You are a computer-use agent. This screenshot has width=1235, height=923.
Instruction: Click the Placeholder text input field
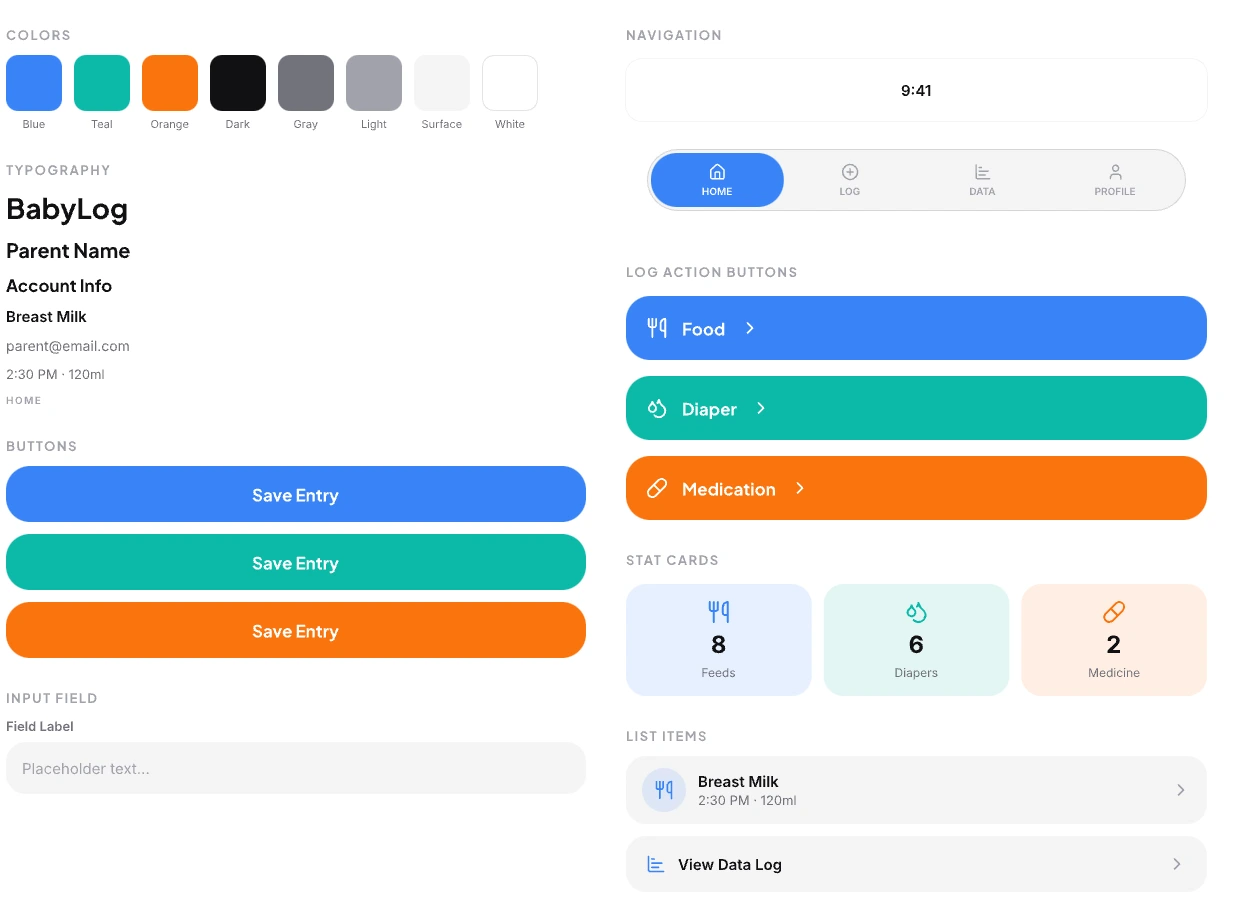(x=296, y=768)
